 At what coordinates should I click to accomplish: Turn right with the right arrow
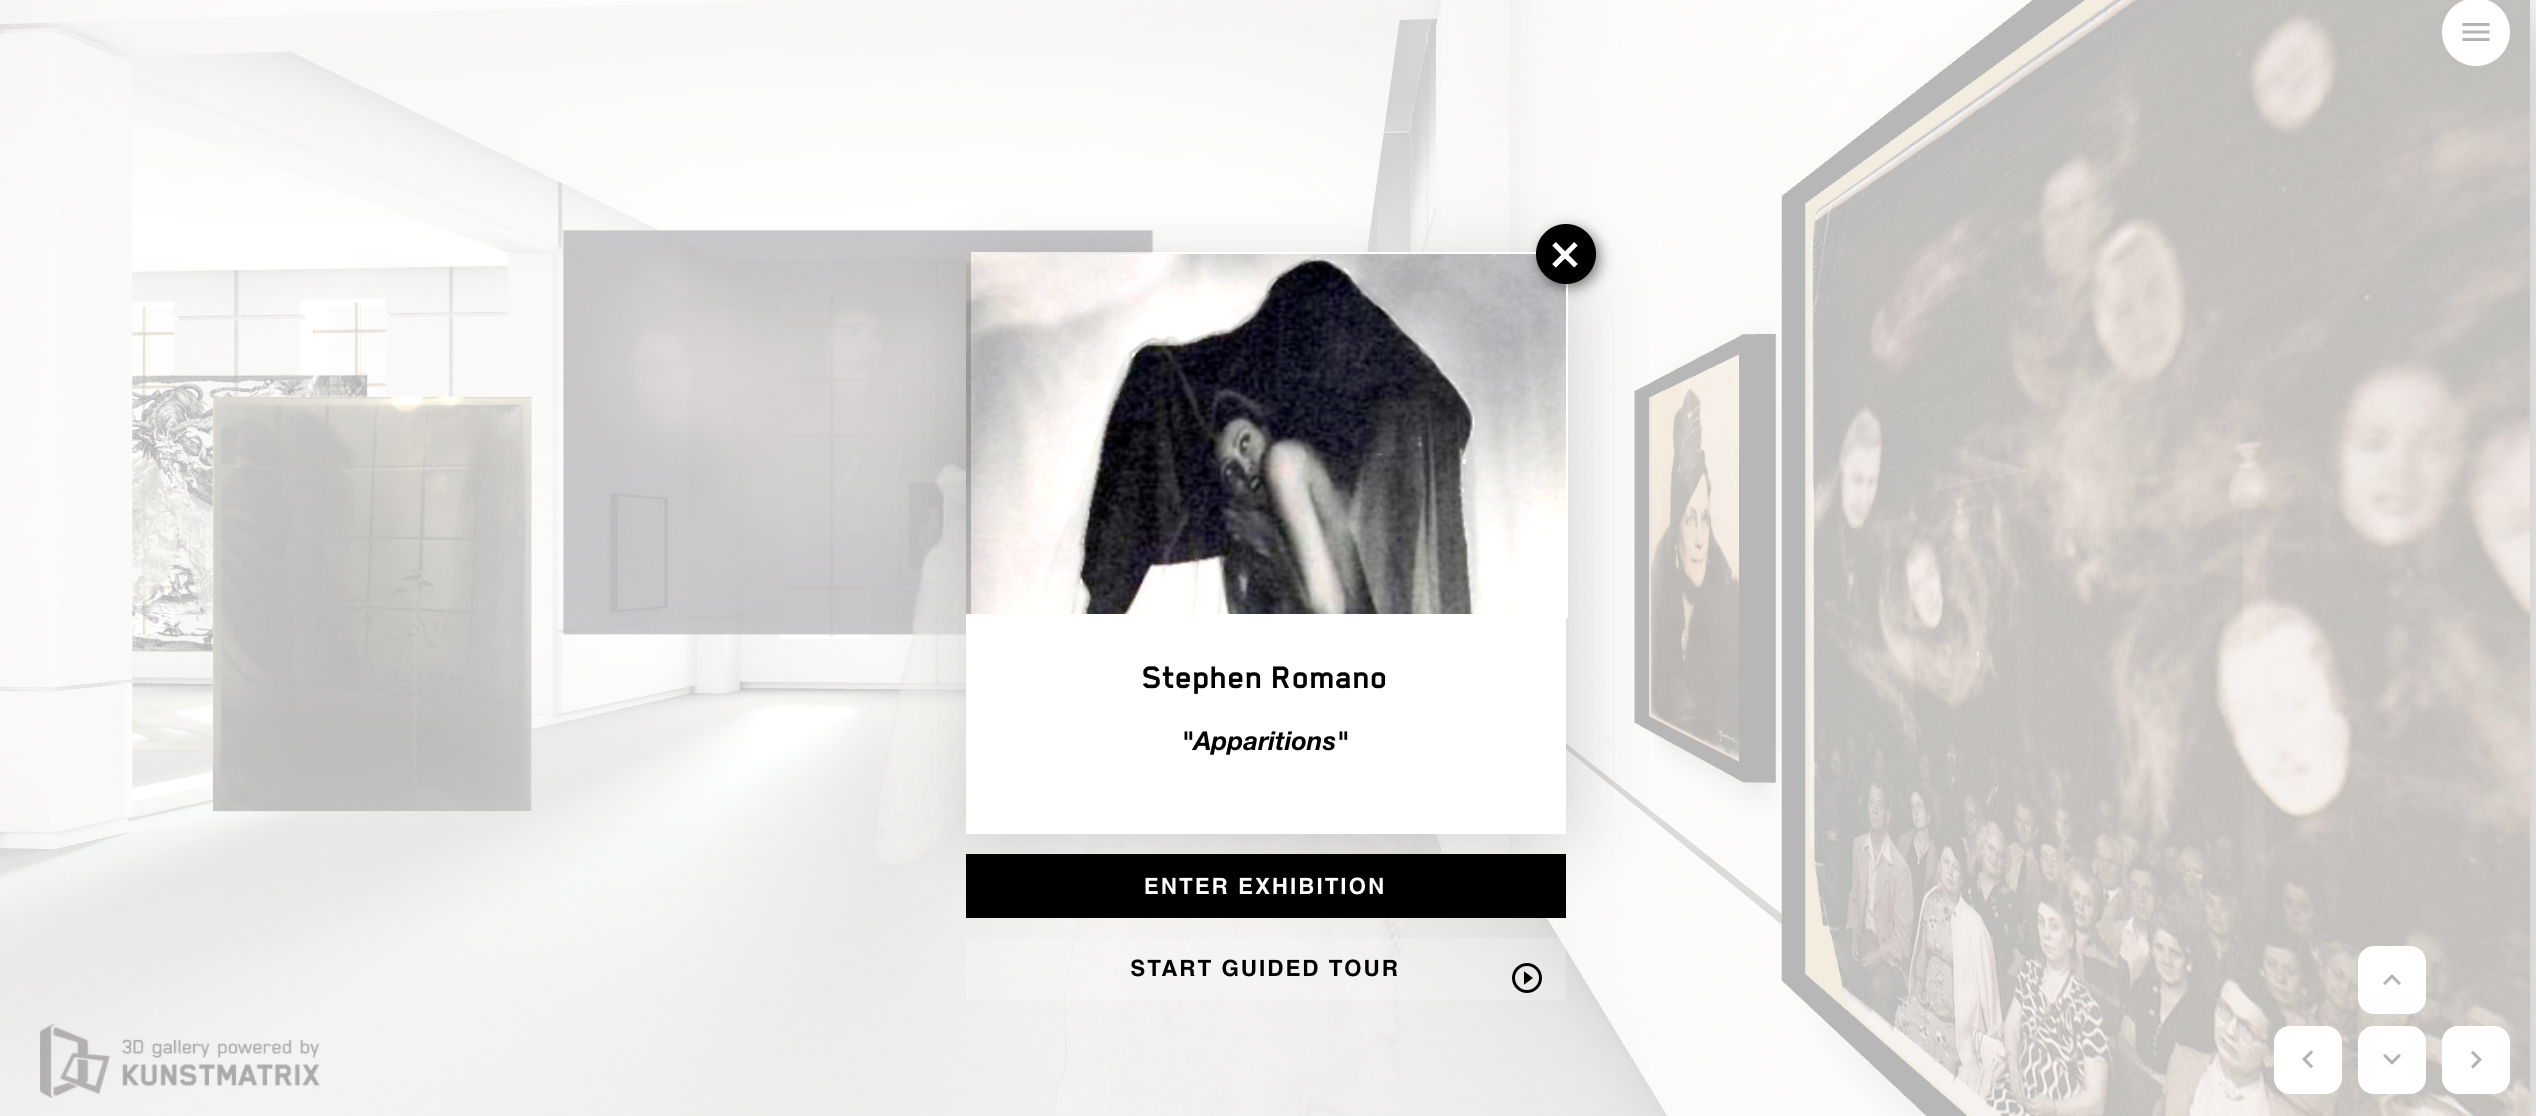tap(2475, 1060)
